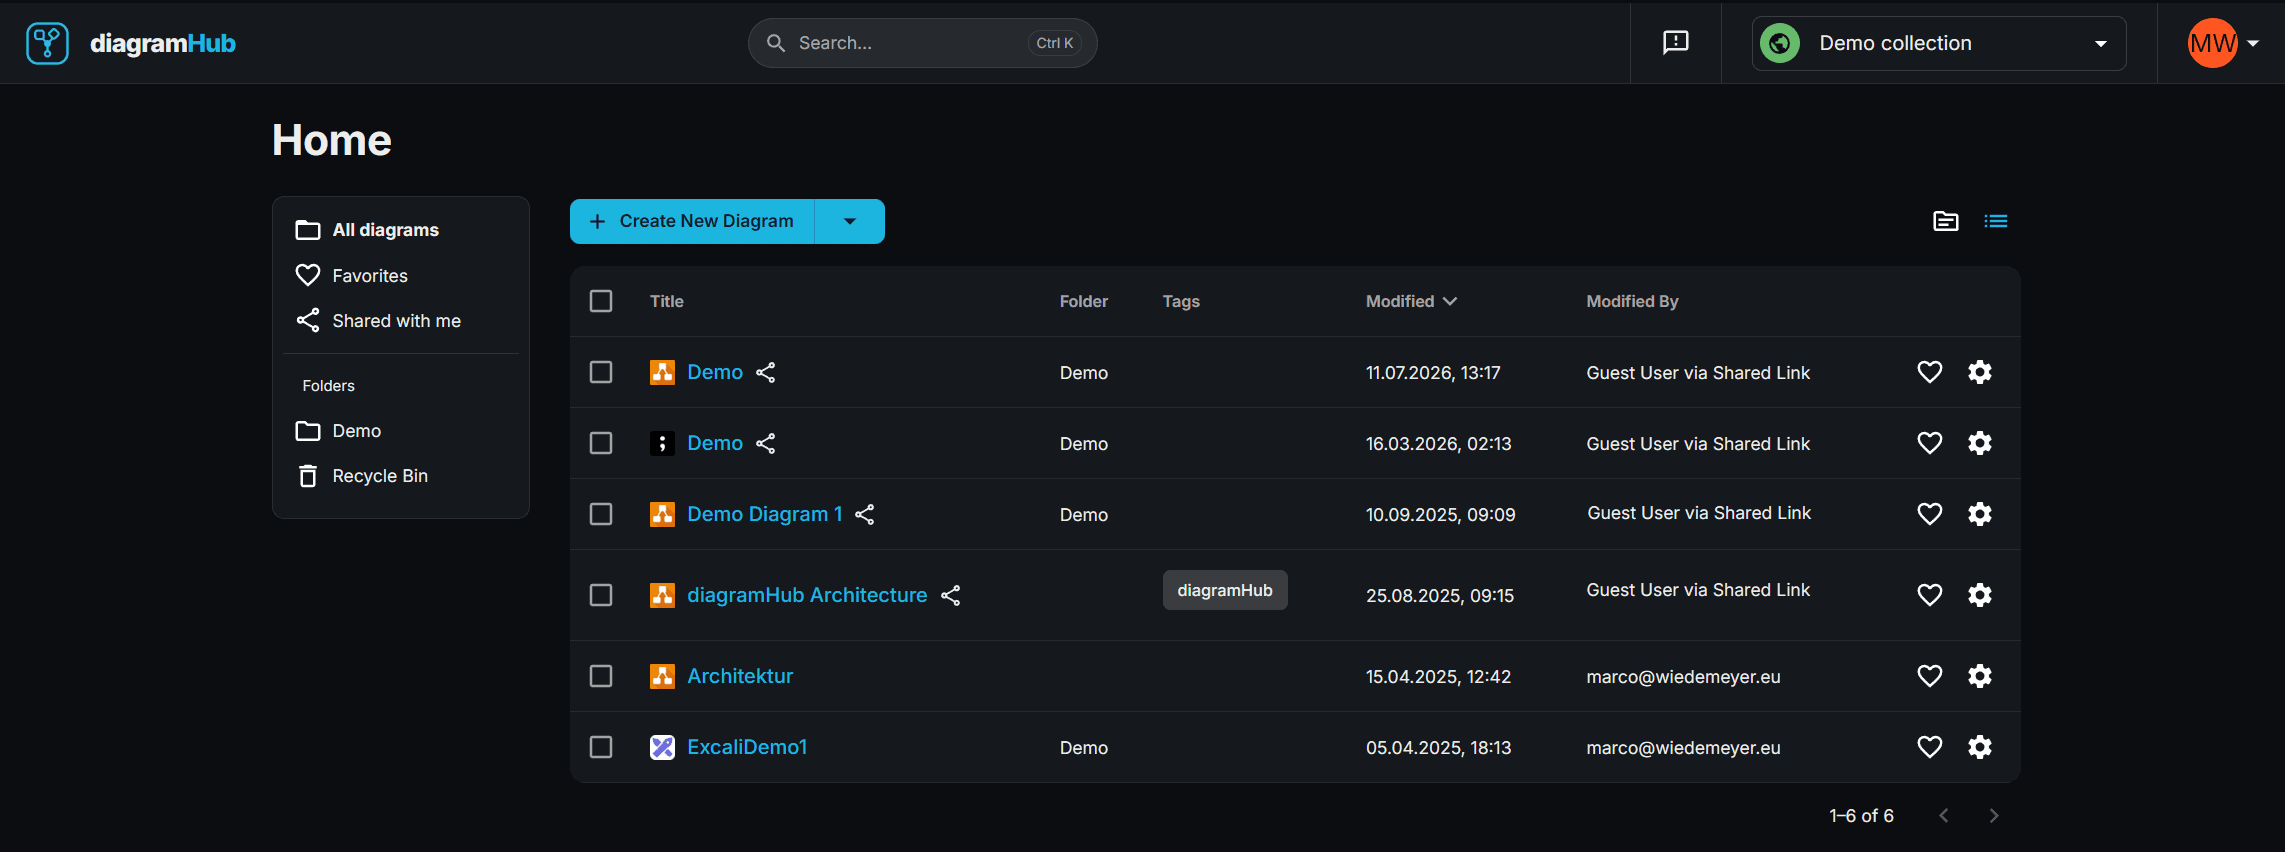Open settings gear for diagramHub Architecture
This screenshot has height=852, width=2285.
click(x=1980, y=595)
